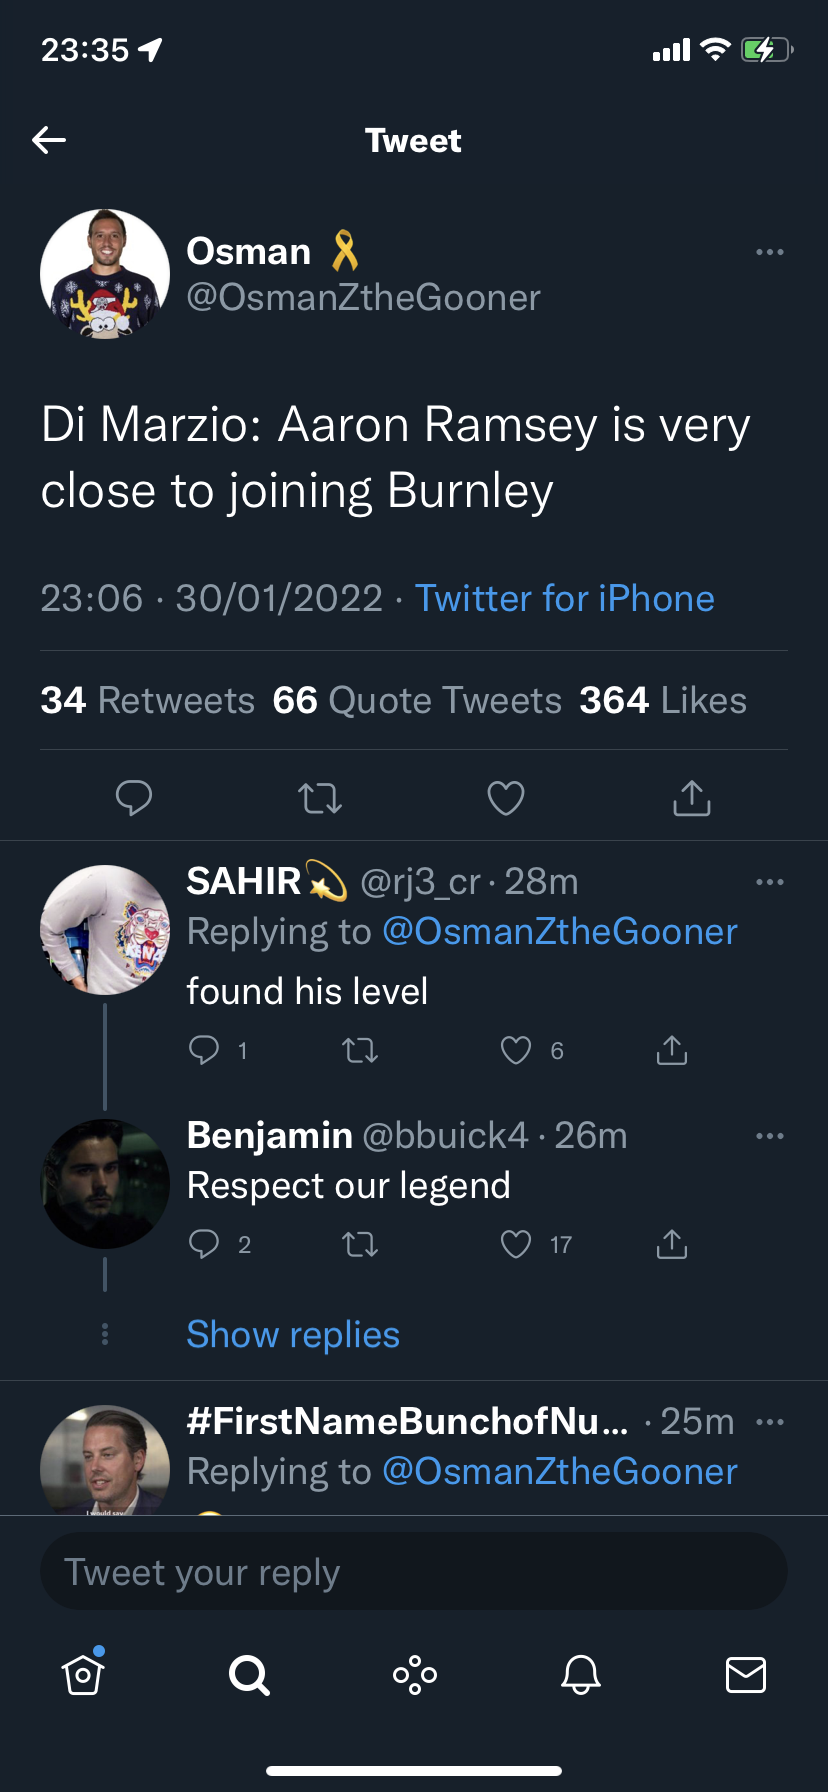This screenshot has width=828, height=1792.
Task: Go to the Home tab
Action: (83, 1674)
